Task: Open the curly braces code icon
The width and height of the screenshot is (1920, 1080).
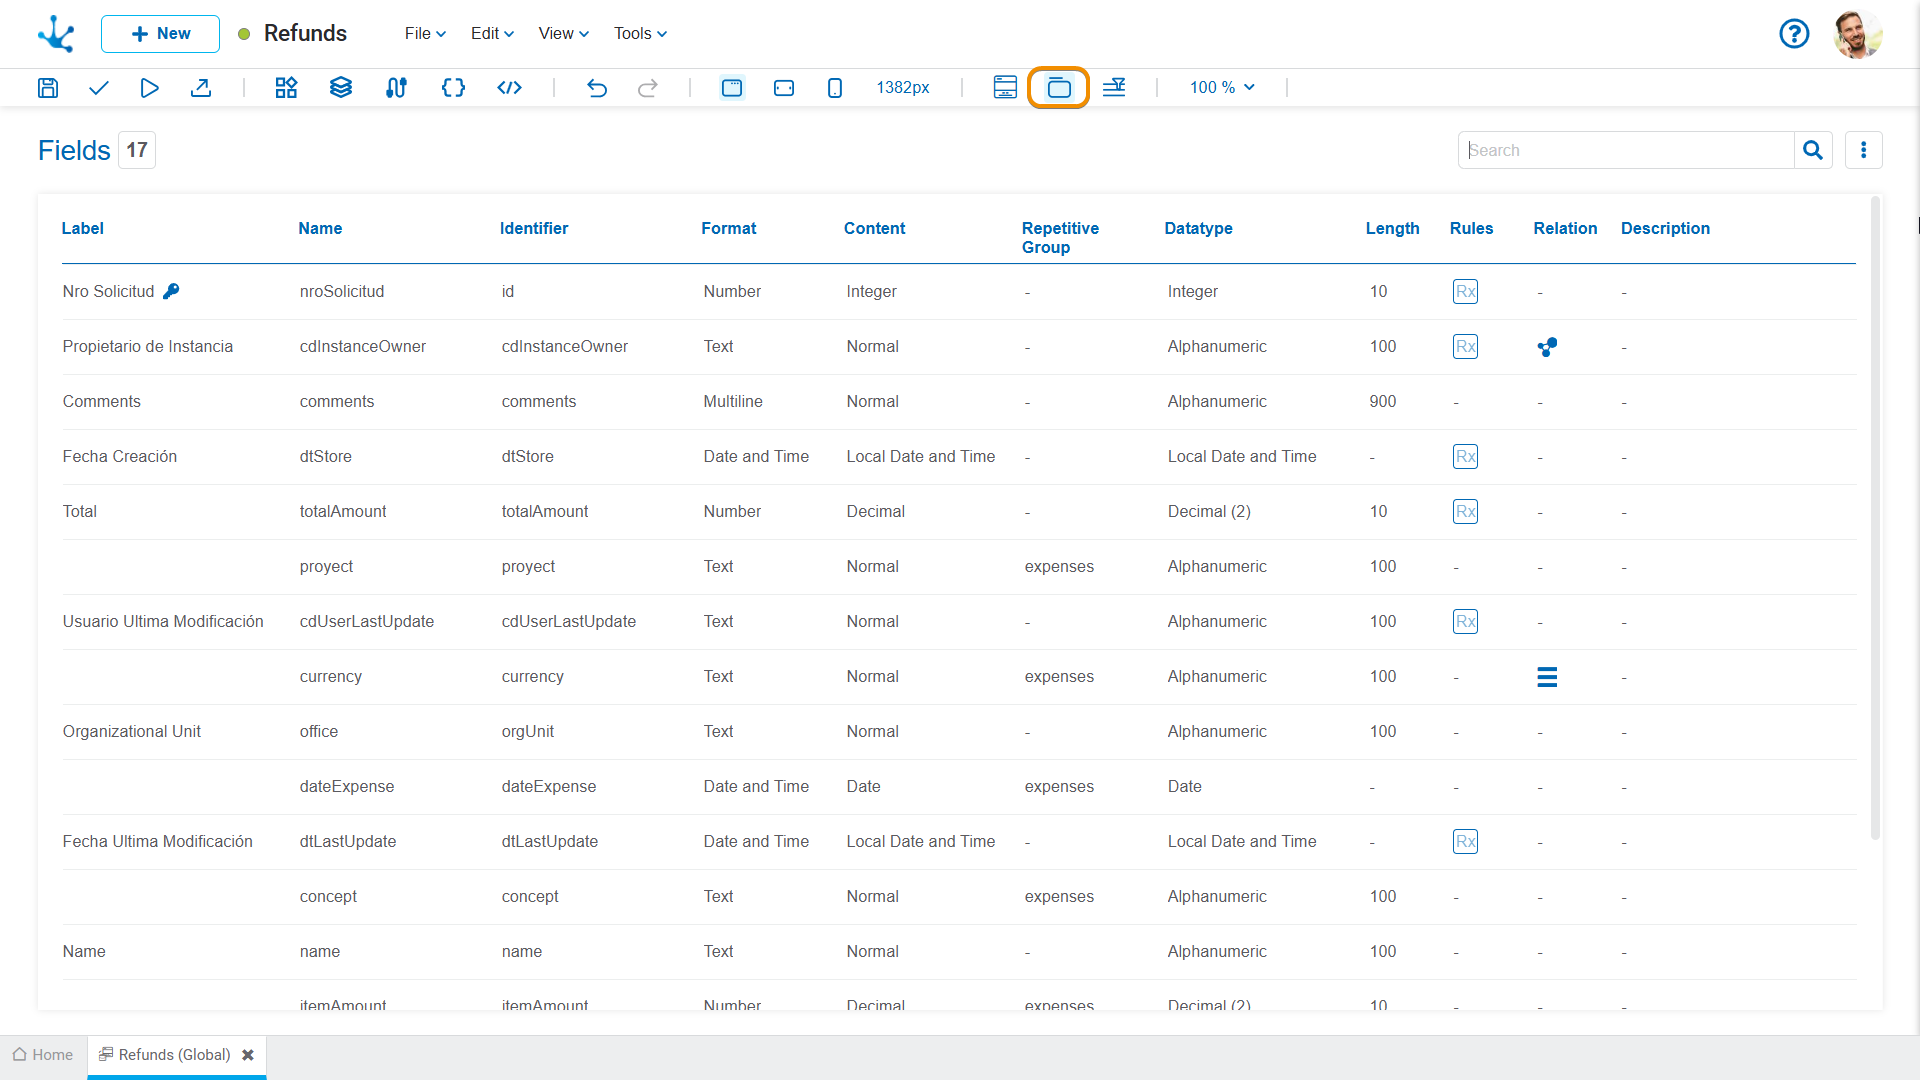Action: (x=453, y=88)
